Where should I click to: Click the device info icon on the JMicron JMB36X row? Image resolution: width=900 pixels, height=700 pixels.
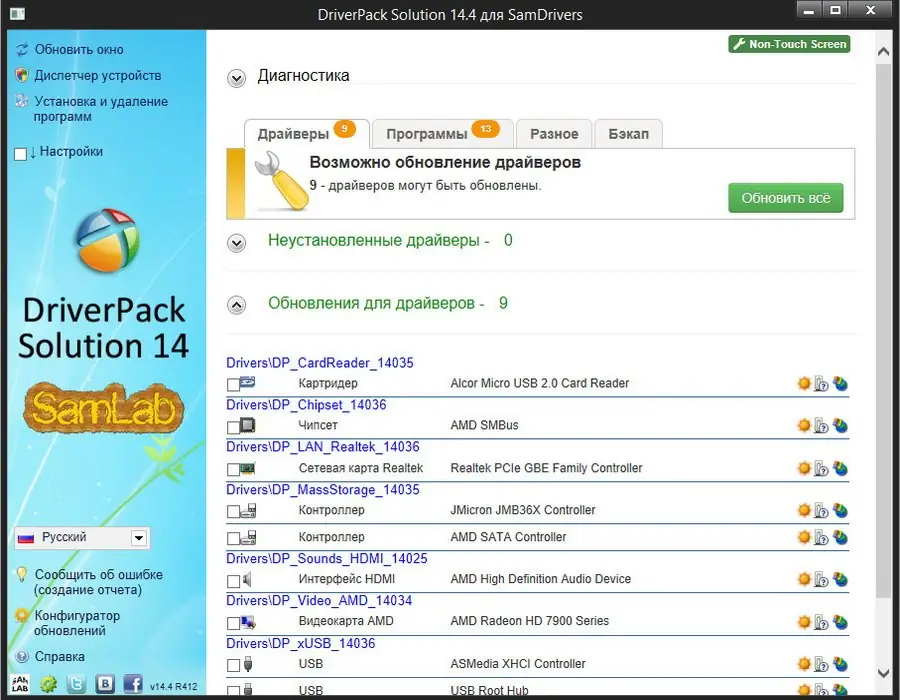821,511
